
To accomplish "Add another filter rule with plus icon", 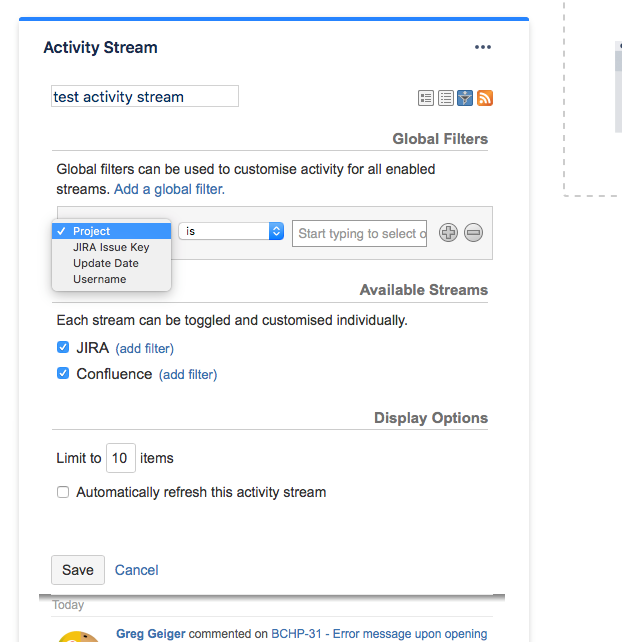I will click(x=448, y=233).
